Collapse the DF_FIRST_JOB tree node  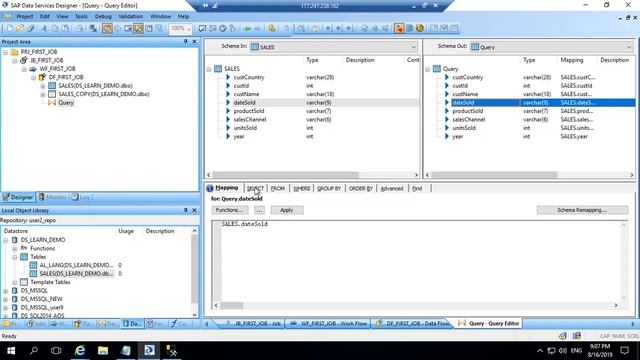coord(33,78)
